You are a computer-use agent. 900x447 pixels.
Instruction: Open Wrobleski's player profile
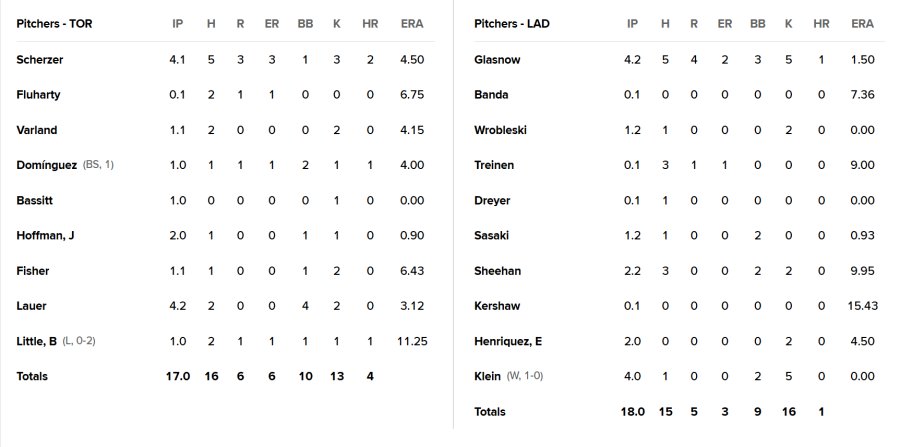(501, 130)
